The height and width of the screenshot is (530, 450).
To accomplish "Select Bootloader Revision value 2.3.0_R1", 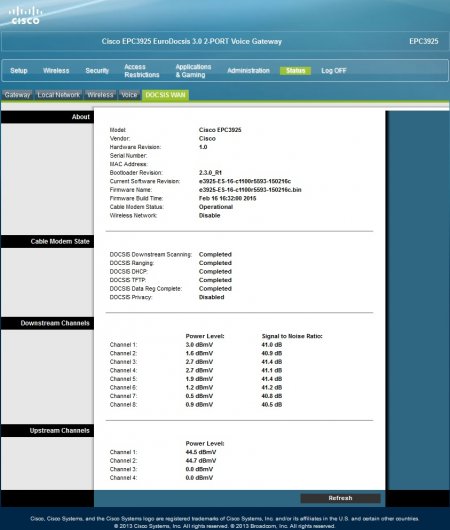I will tap(210, 173).
